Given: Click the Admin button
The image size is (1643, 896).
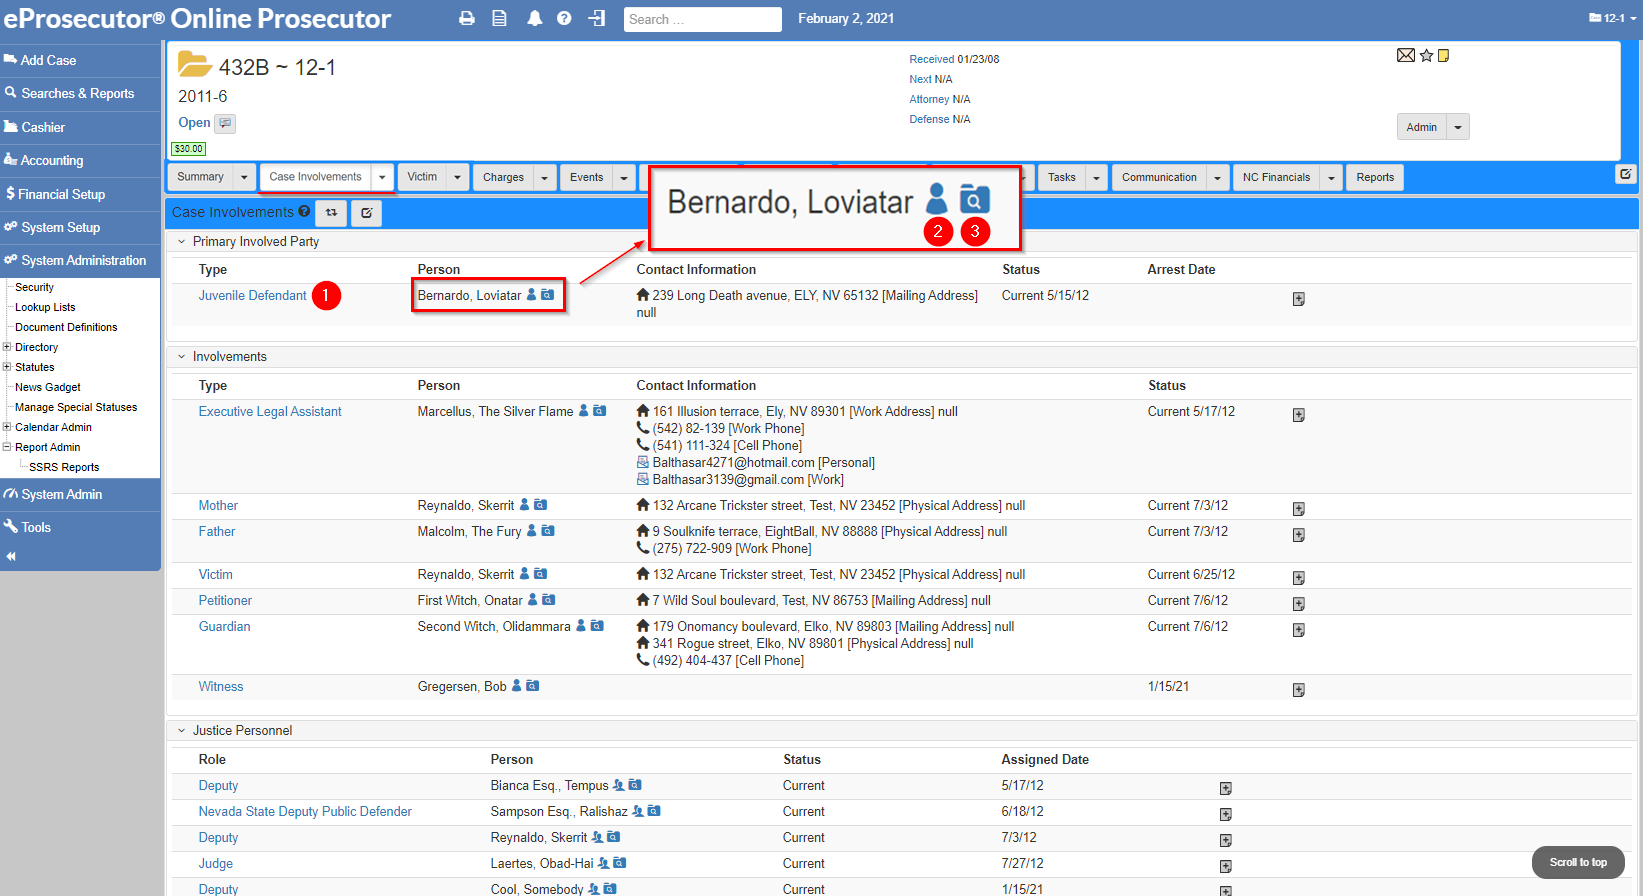Looking at the screenshot, I should tap(1421, 127).
